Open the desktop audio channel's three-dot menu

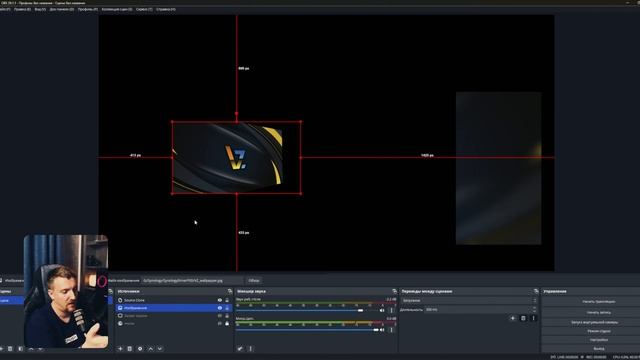point(391,310)
